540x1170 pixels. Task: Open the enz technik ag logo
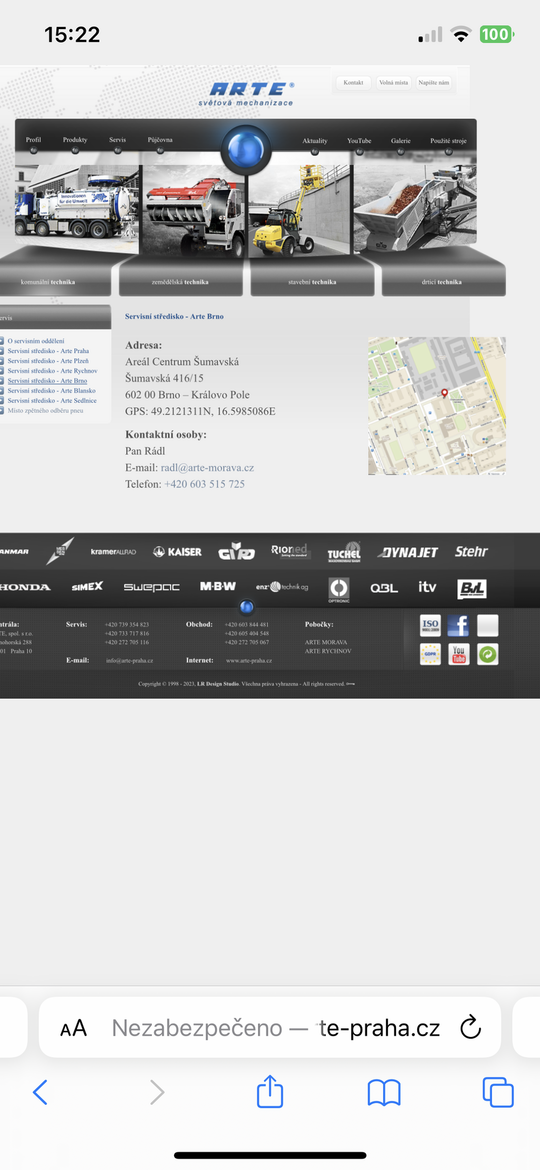click(282, 586)
